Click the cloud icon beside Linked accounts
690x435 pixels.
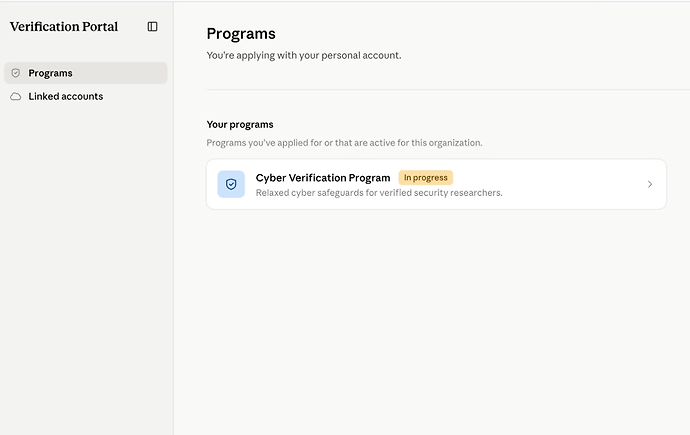[x=16, y=96]
